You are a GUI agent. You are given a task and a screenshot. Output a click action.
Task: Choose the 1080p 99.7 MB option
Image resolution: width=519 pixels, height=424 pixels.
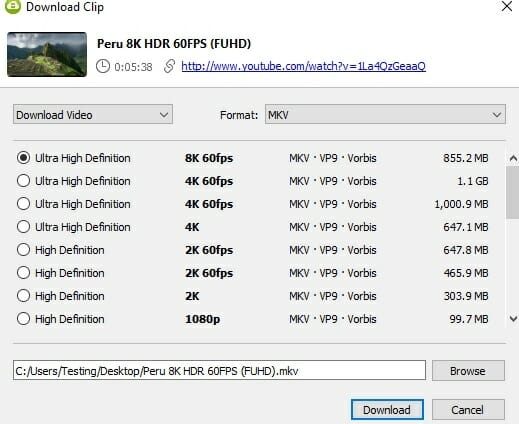pos(23,319)
